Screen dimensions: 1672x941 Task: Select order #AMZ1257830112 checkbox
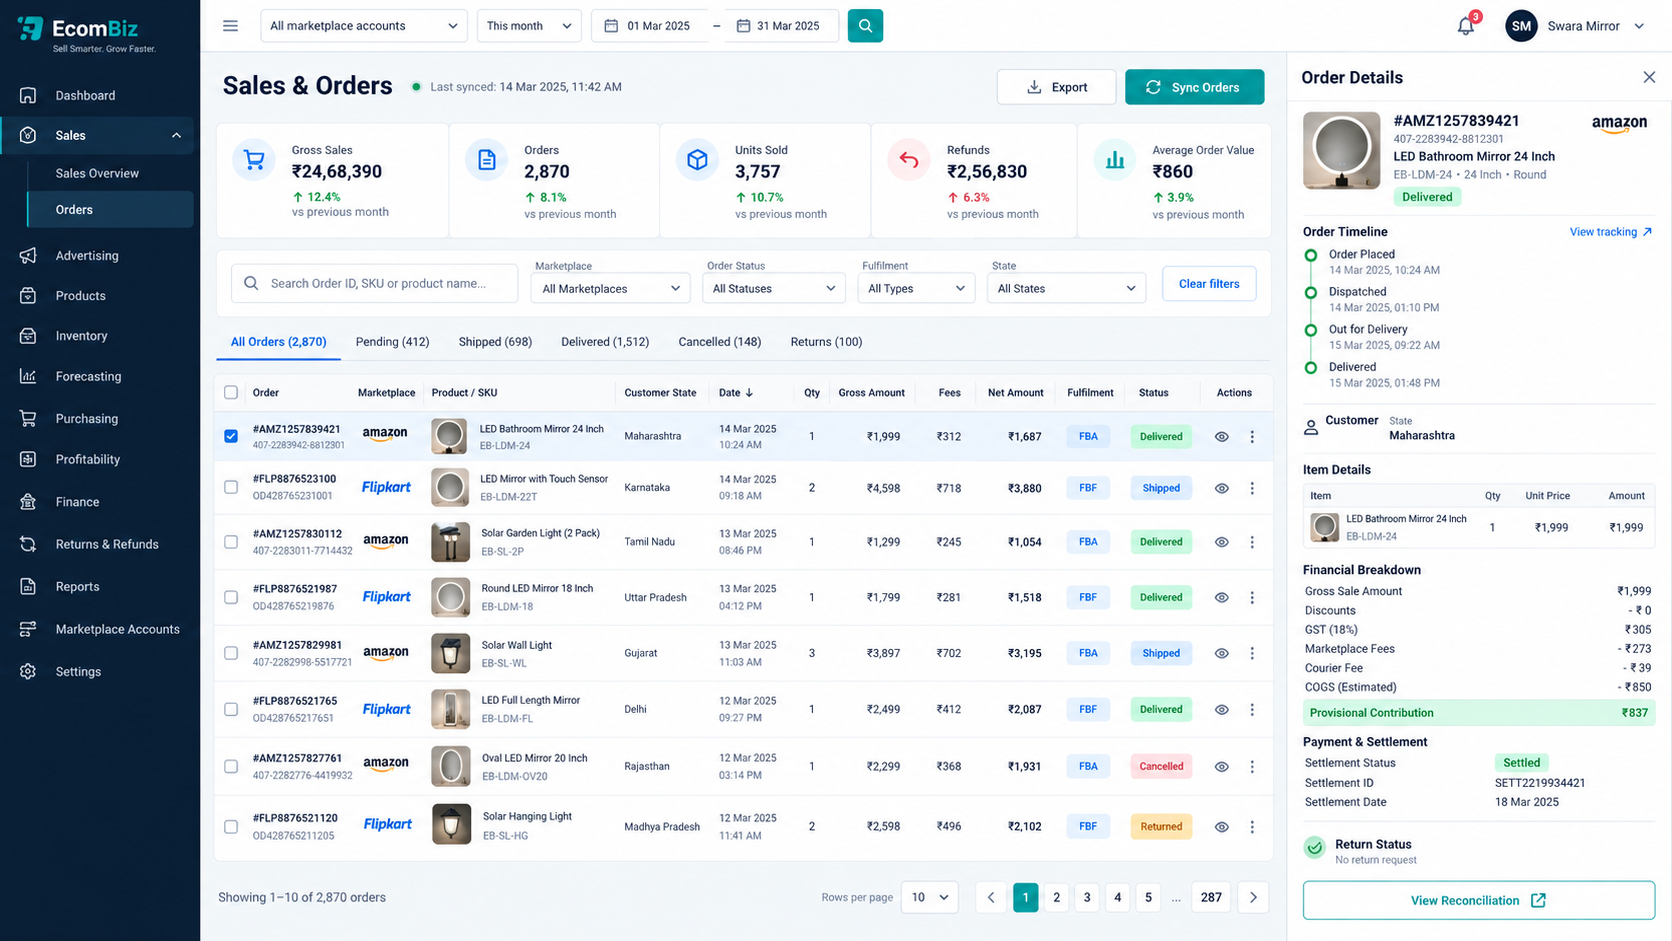[231, 541]
